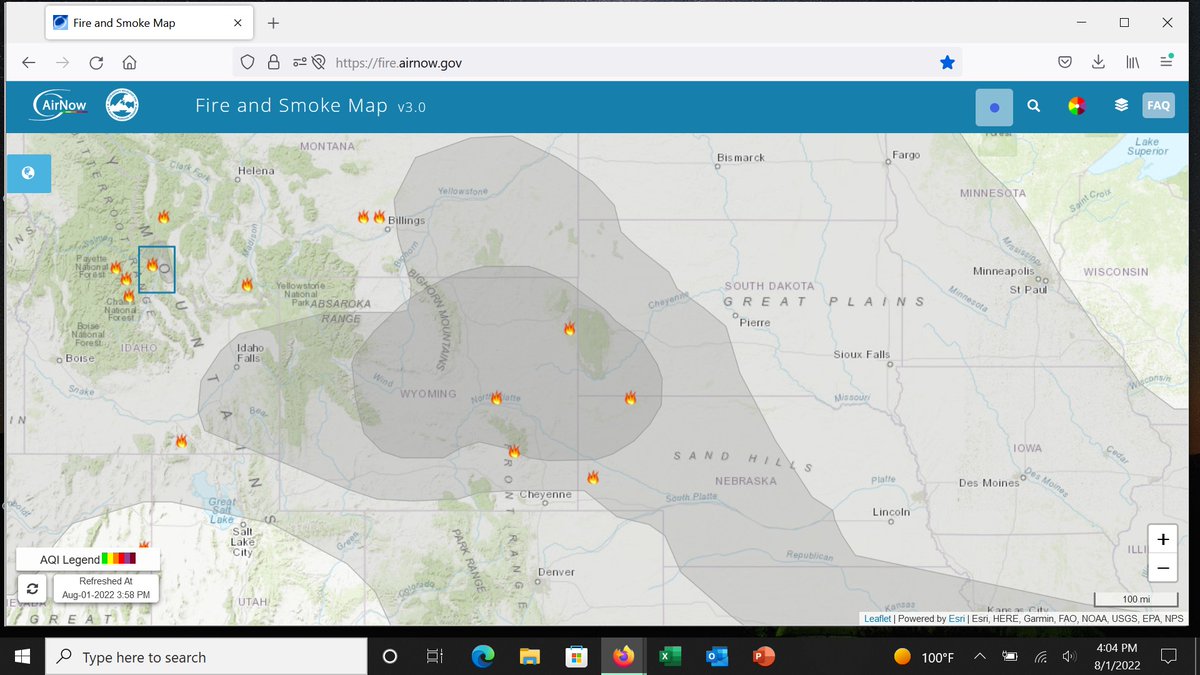Click the fire icon inside blue square
This screenshot has height=675, width=1200.
pos(153,265)
